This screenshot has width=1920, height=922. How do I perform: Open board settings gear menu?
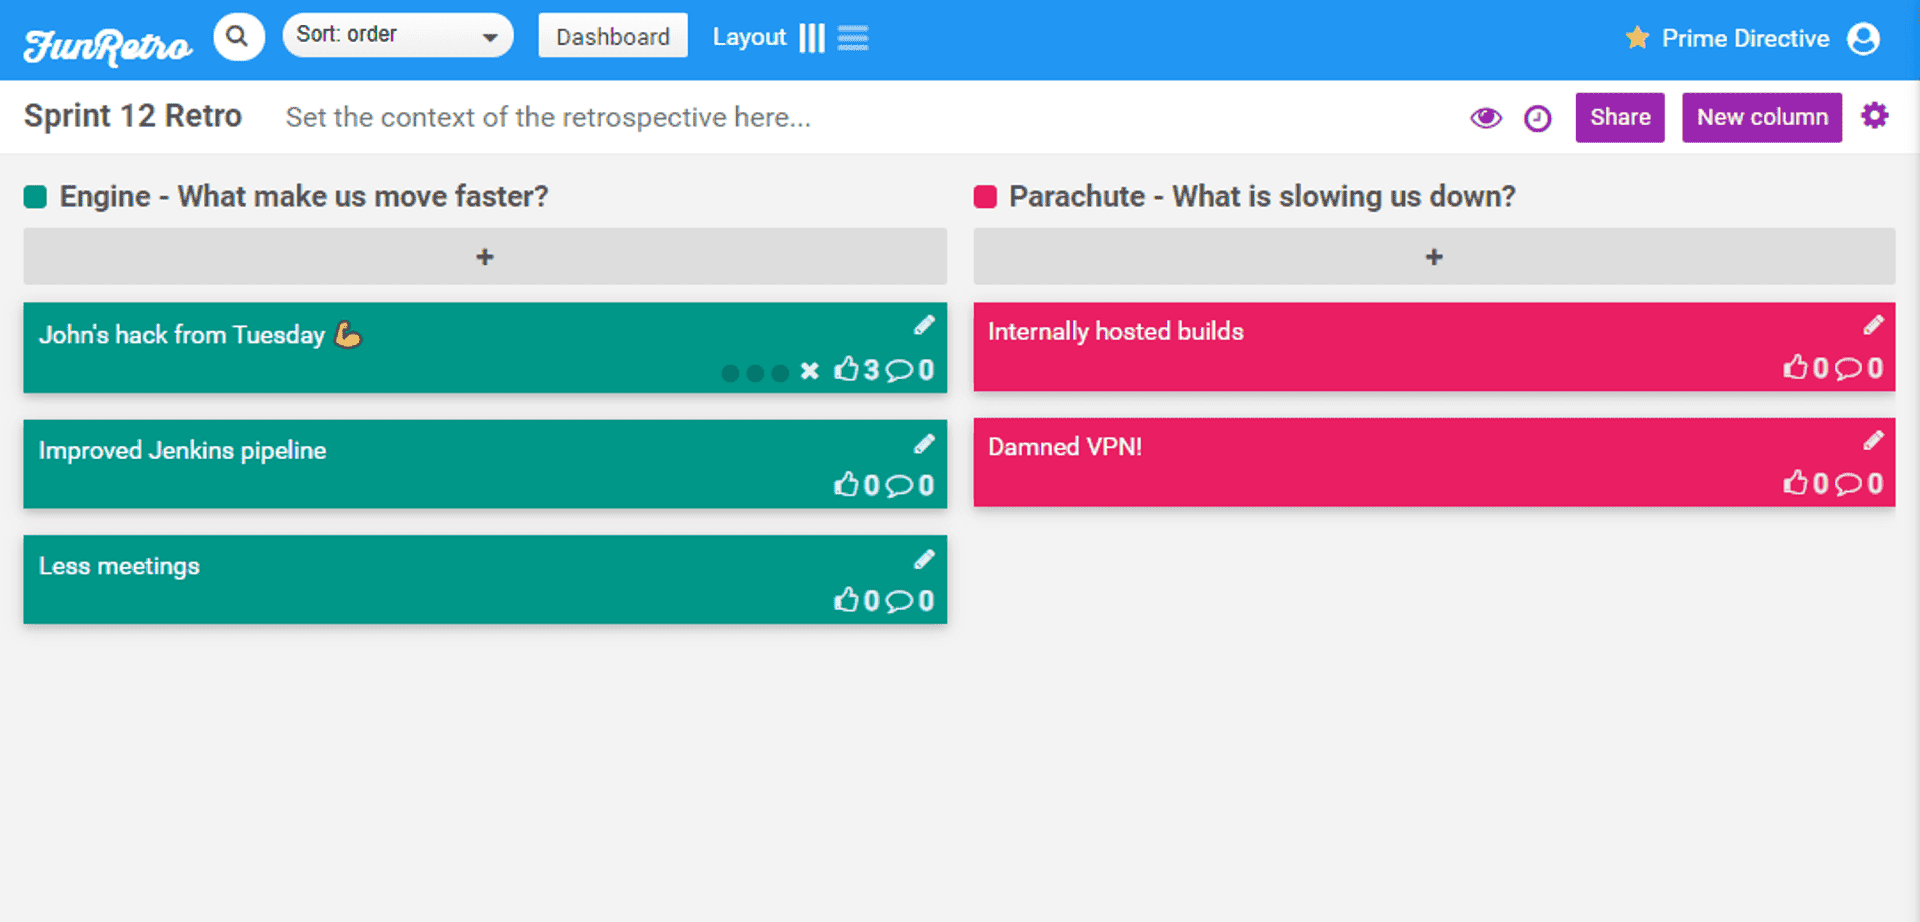1874,116
